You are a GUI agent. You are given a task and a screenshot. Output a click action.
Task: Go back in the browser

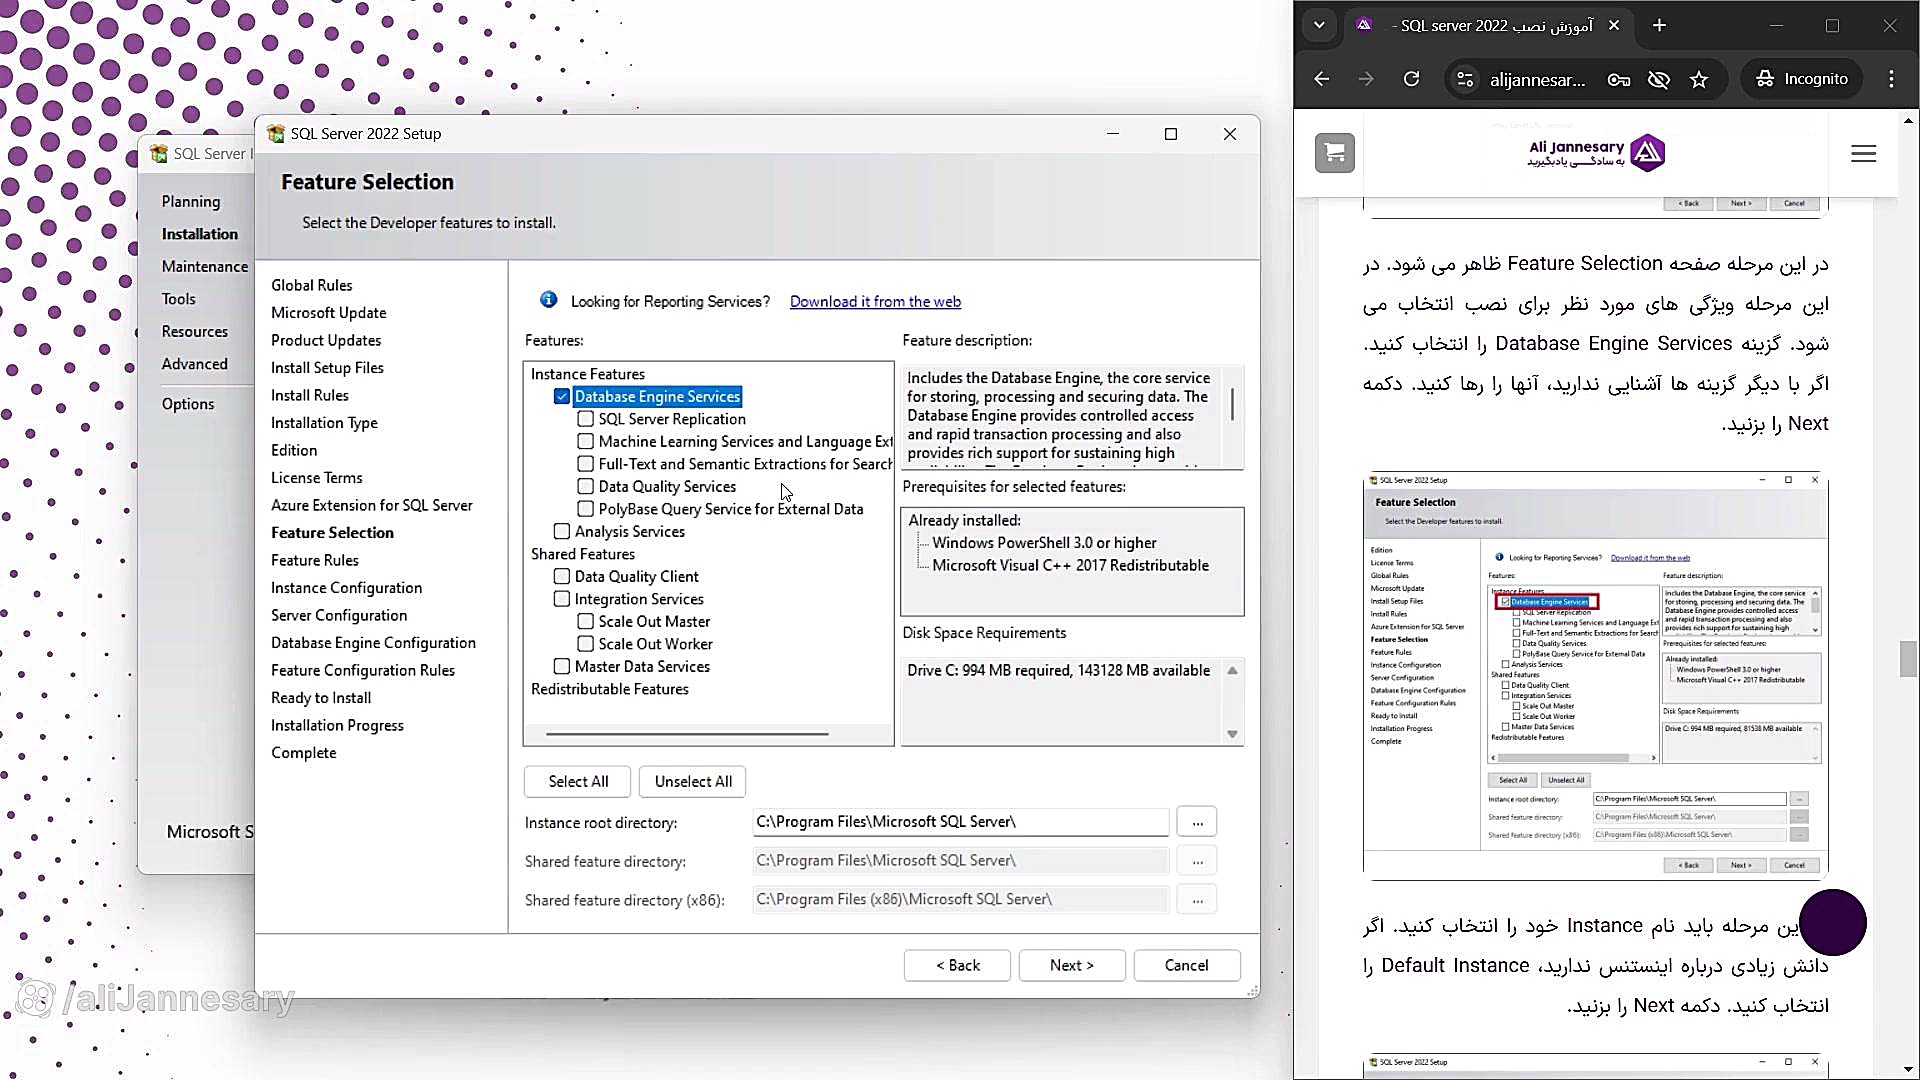(x=1322, y=79)
